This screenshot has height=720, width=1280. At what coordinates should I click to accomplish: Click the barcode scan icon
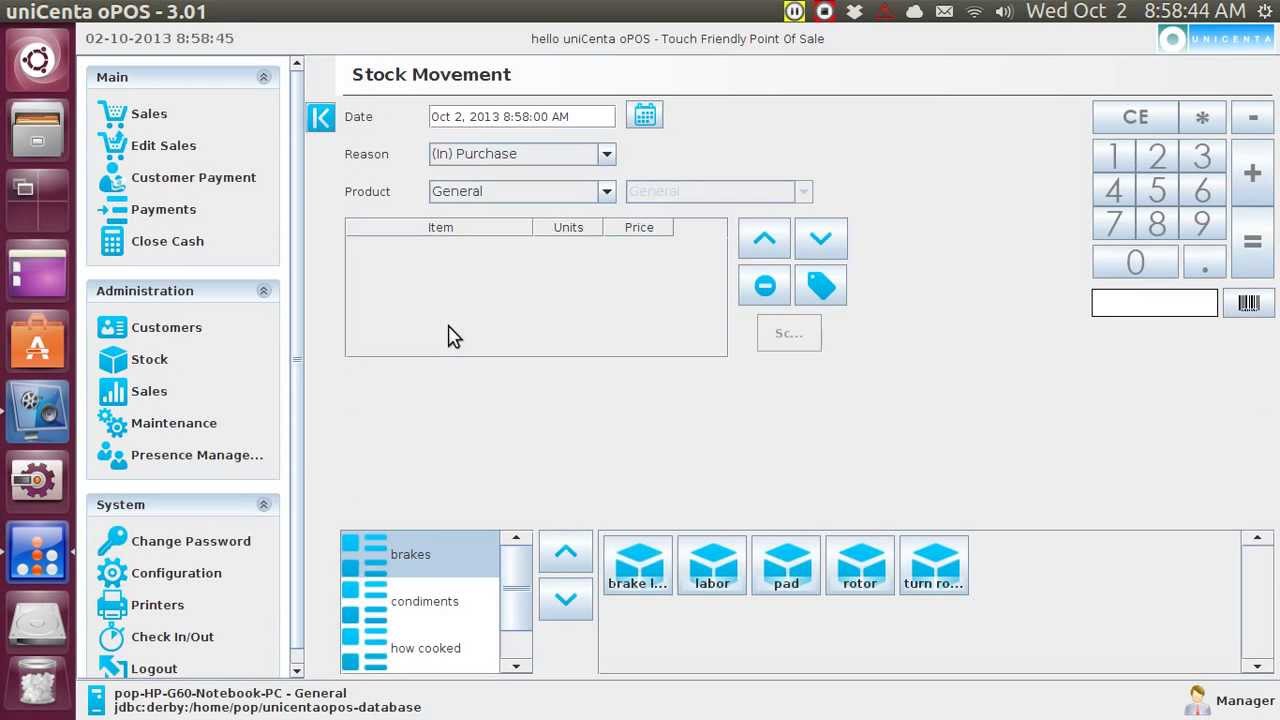[1248, 303]
